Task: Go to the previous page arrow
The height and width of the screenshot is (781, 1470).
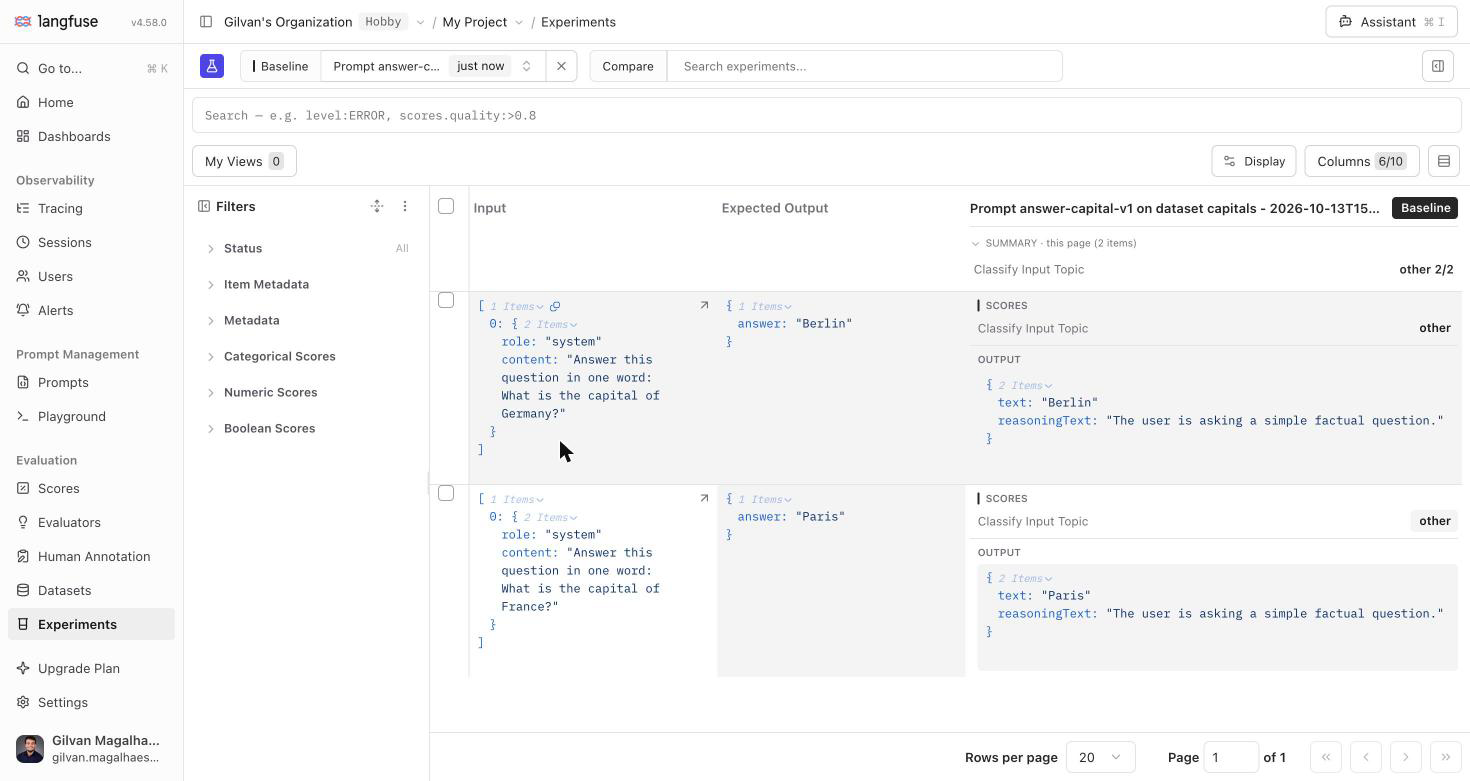Action: coord(1365,757)
